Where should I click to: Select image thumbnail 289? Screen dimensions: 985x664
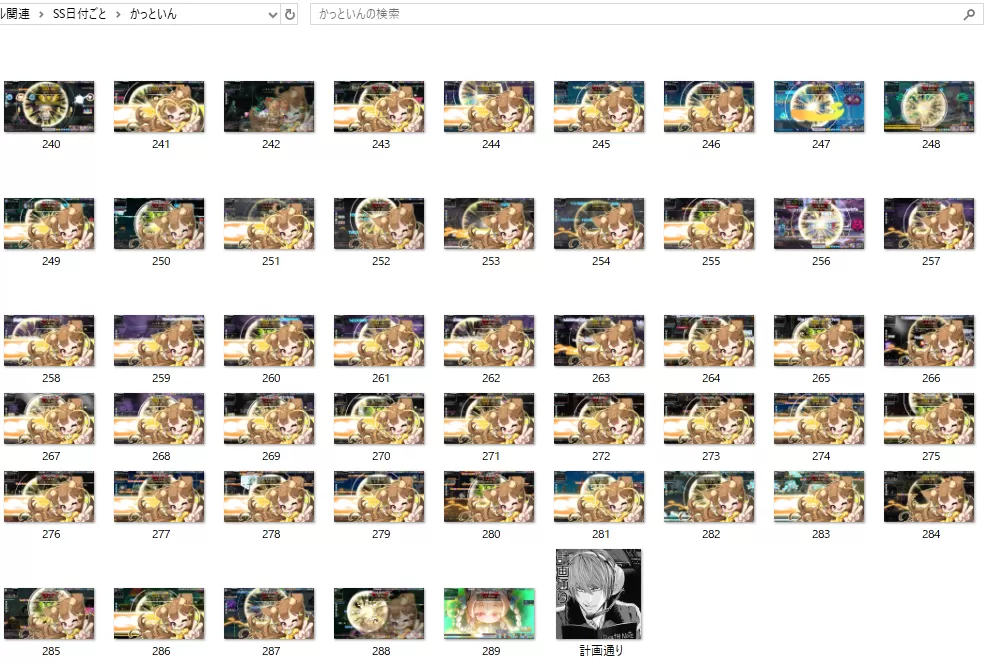pyautogui.click(x=489, y=613)
